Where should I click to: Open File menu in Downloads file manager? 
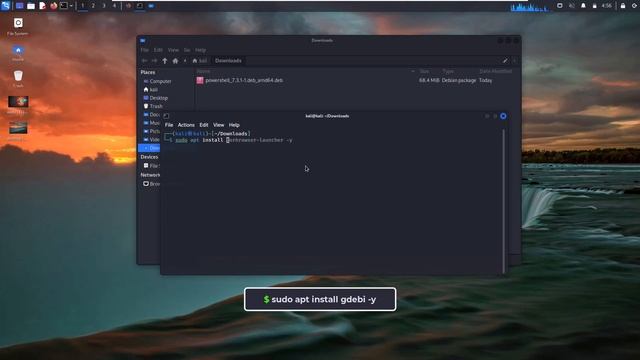click(144, 50)
